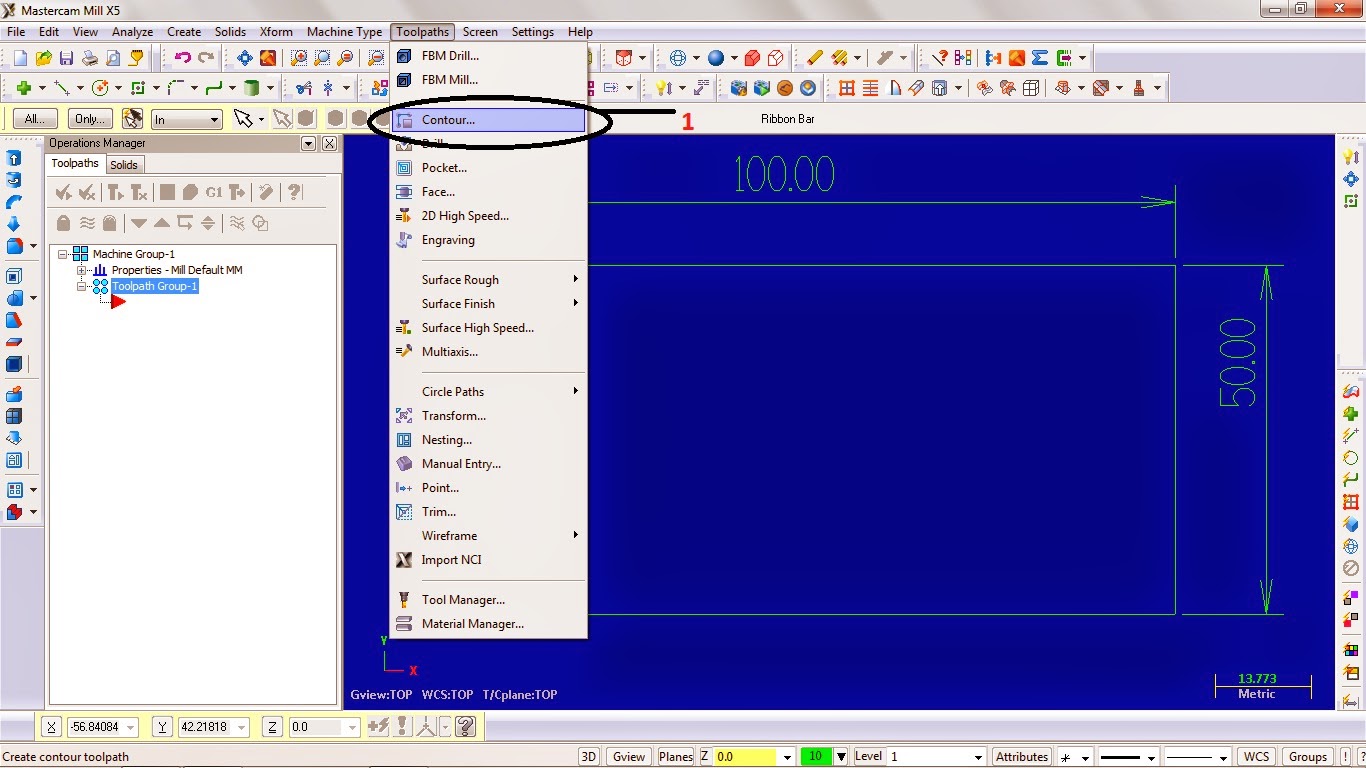Collapse the Toolpath Group-1 tree node
Screen dimensions: 1366x768
click(x=82, y=286)
